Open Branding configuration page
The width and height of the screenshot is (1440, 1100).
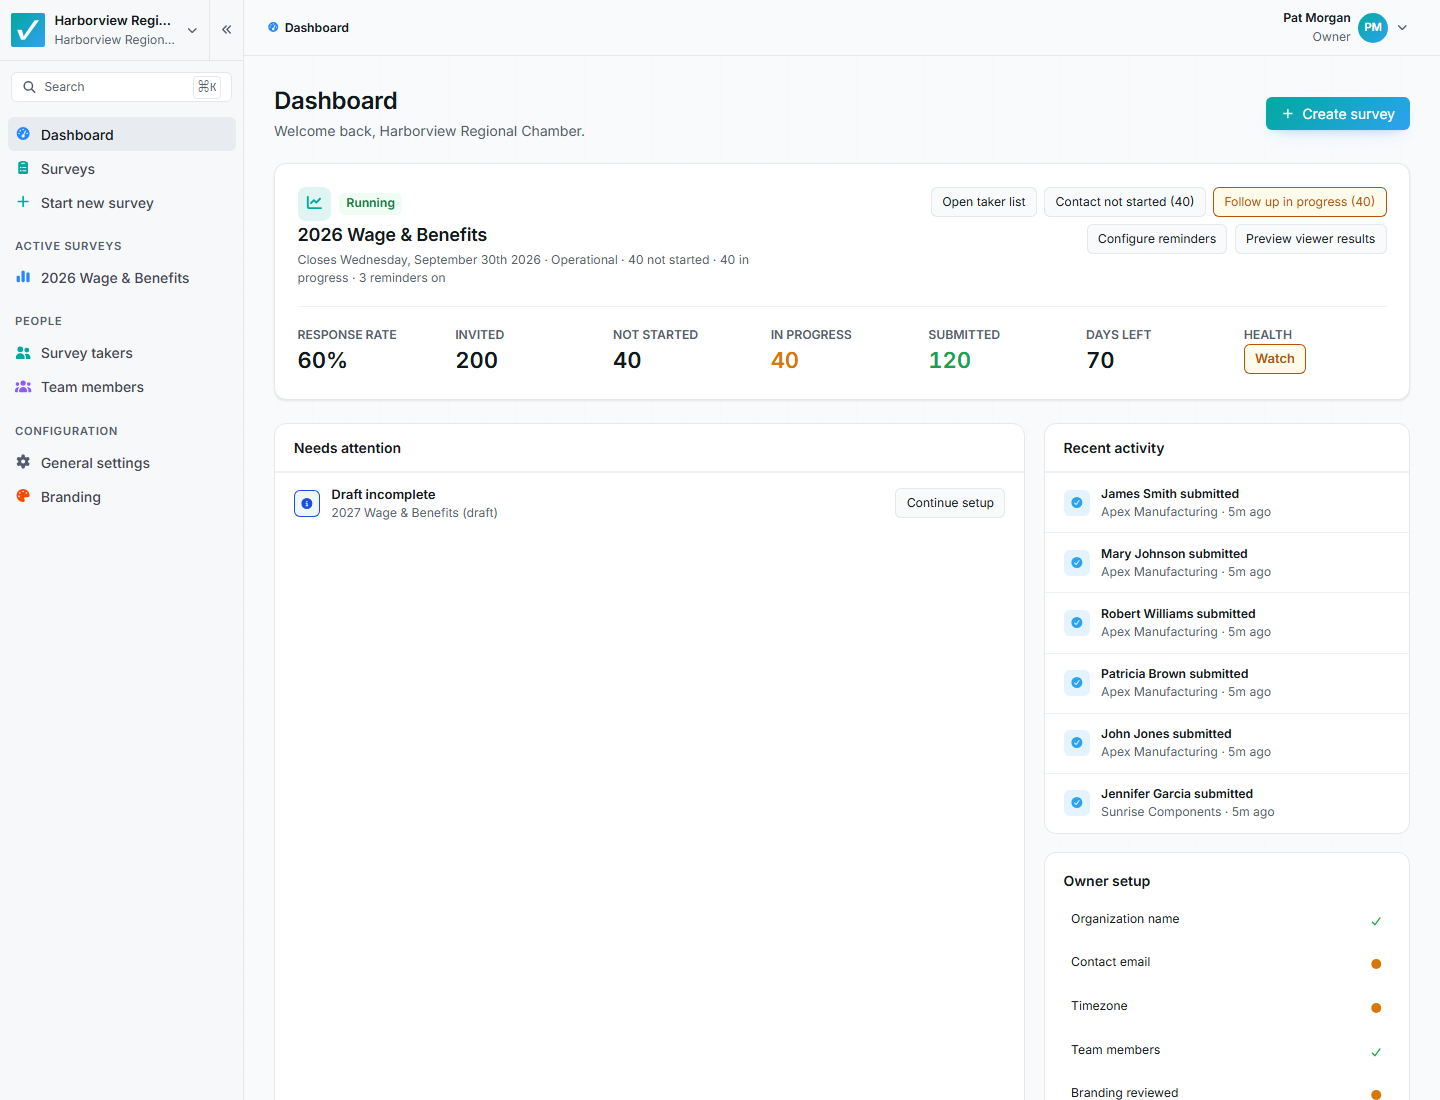coord(122,496)
